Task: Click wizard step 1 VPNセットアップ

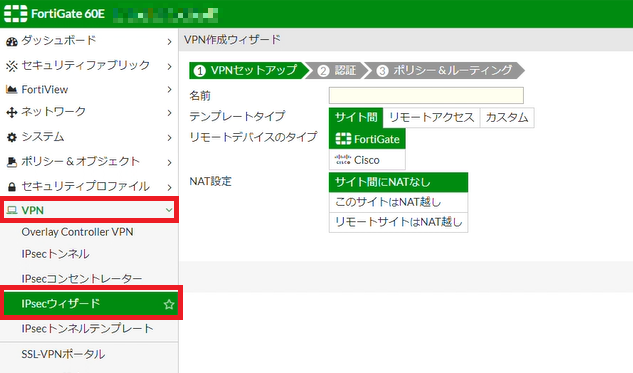Action: (x=248, y=70)
